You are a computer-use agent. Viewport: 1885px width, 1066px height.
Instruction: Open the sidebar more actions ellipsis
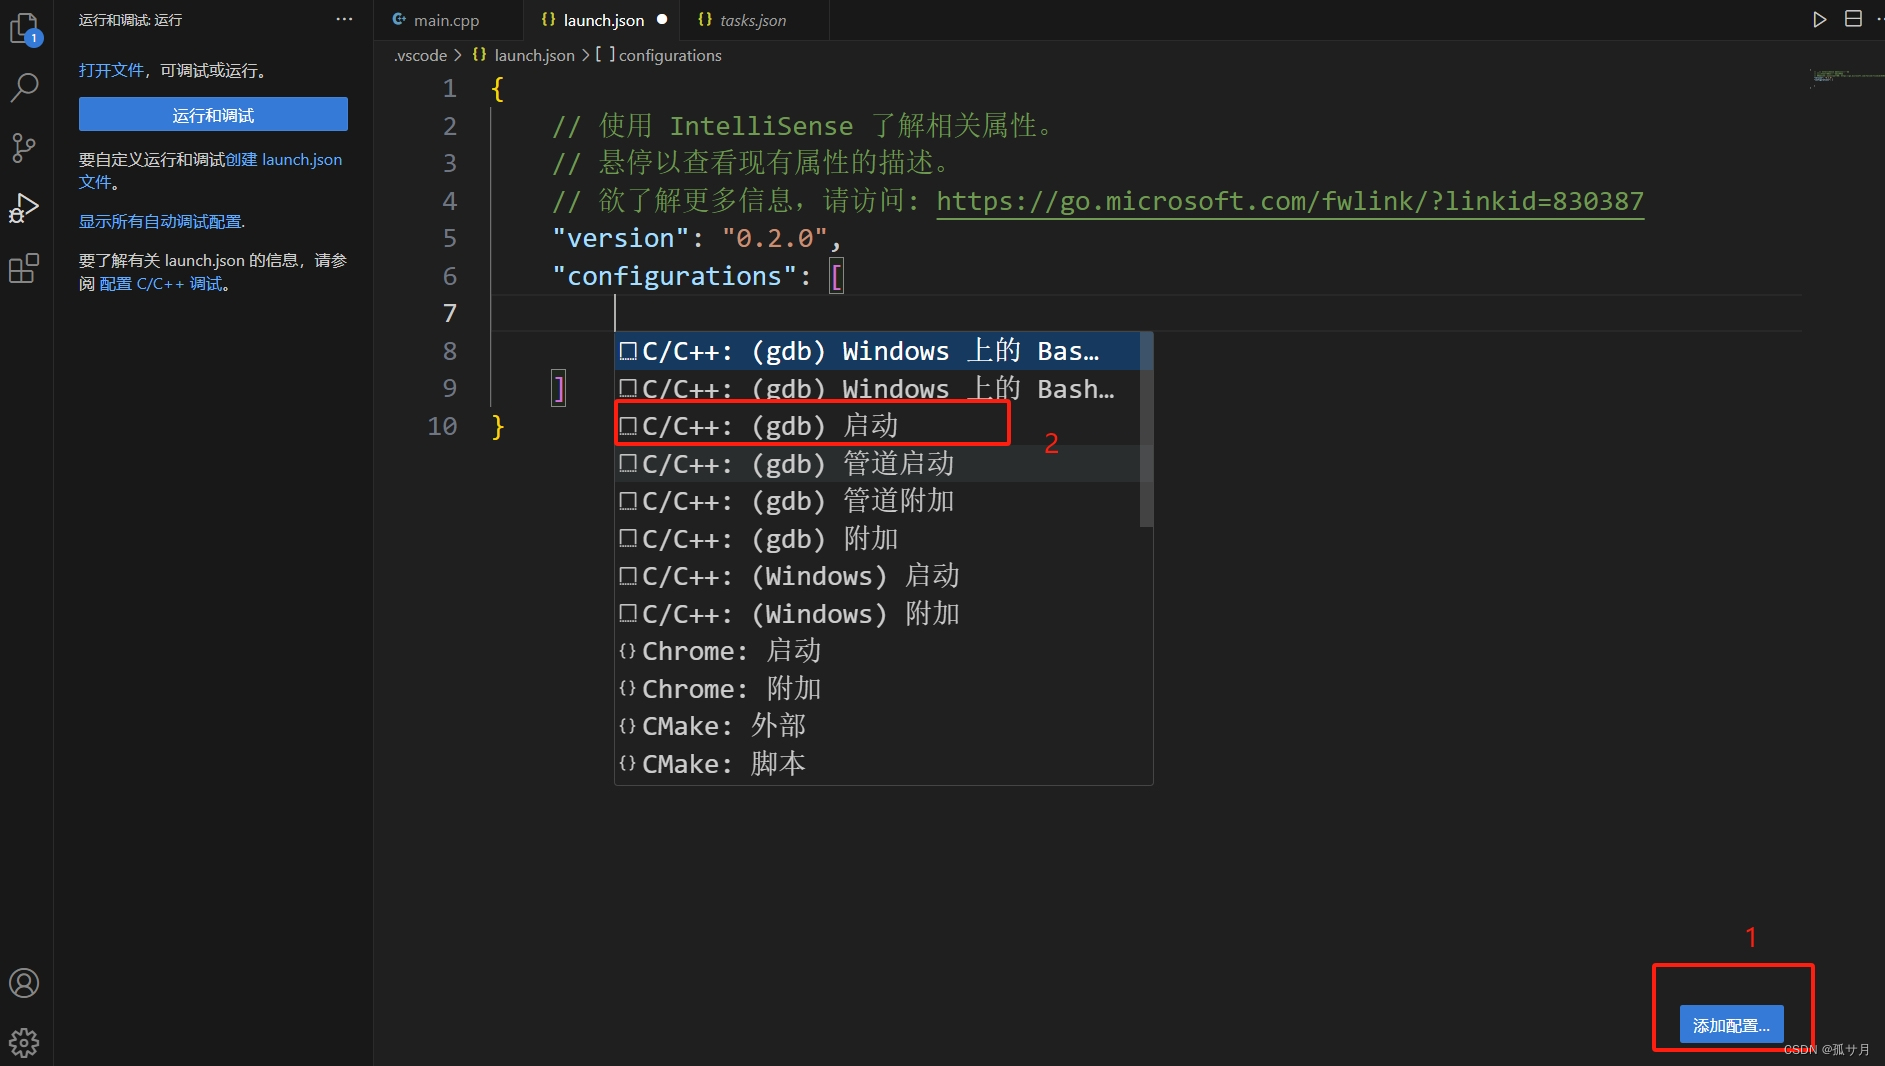click(344, 19)
